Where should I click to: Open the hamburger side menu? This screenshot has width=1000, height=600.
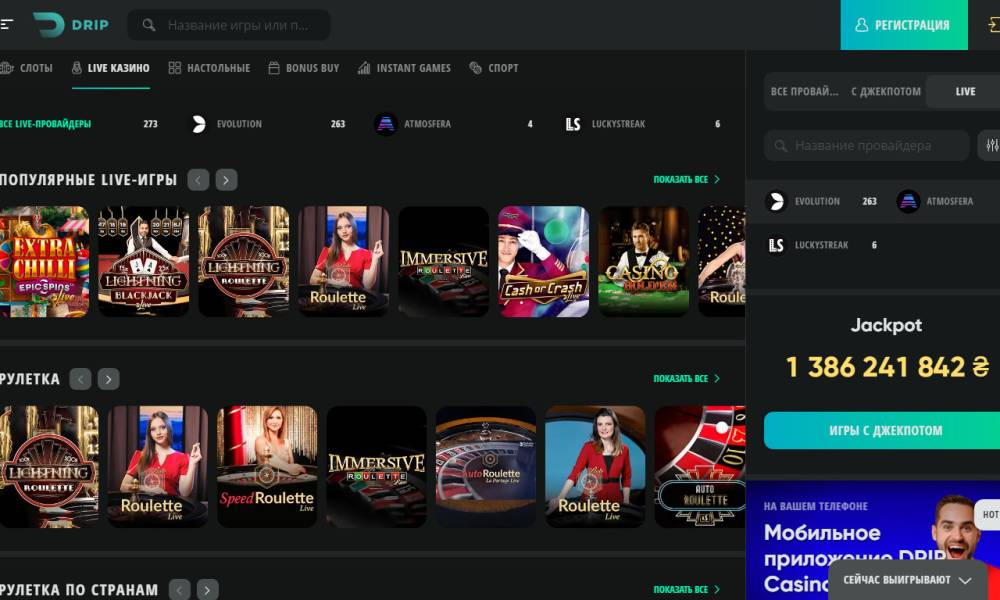coord(6,25)
